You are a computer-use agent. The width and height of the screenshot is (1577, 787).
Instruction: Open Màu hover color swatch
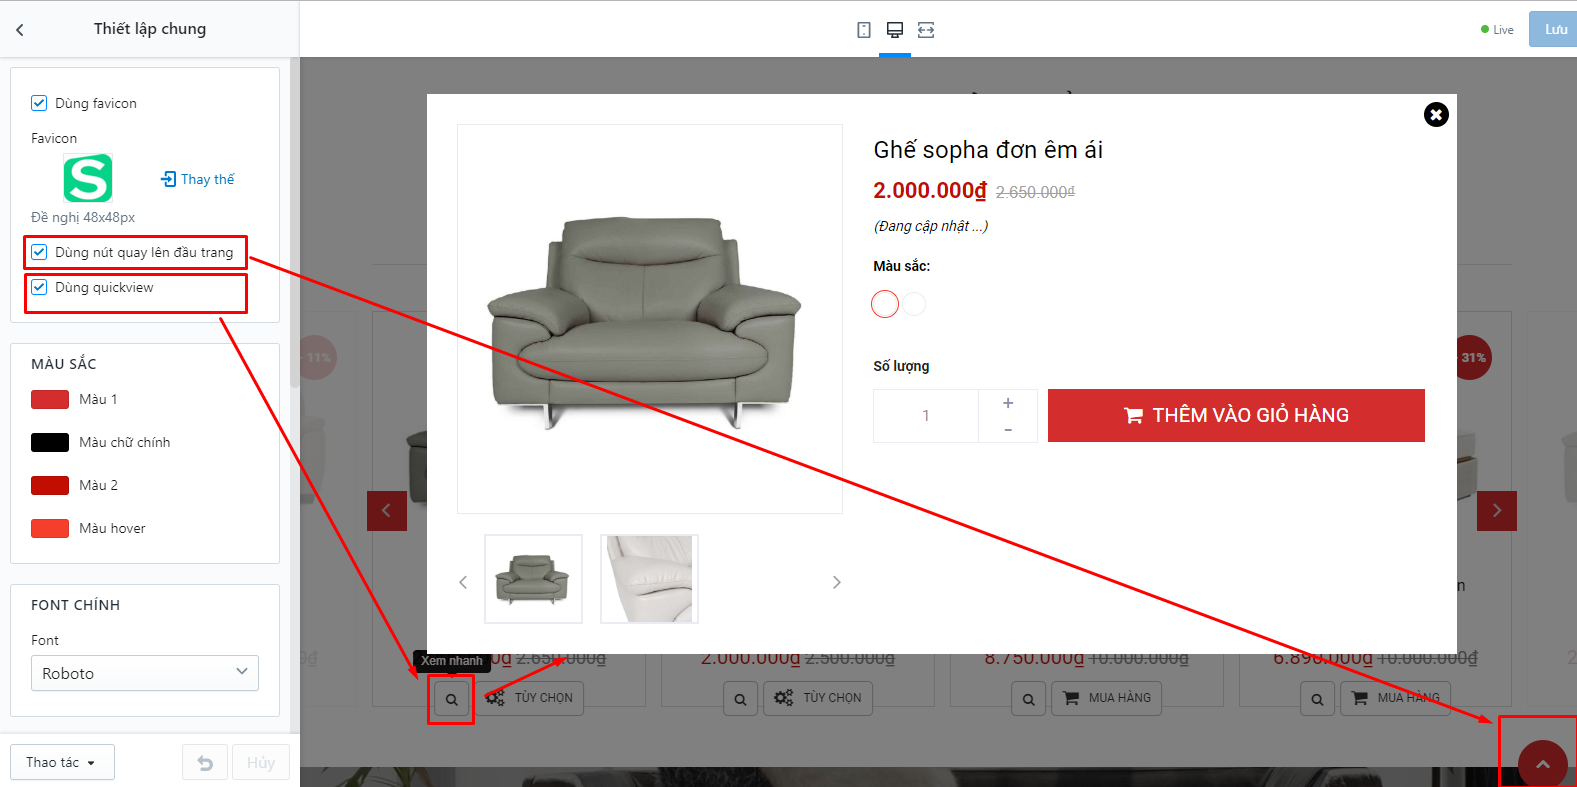(x=50, y=528)
